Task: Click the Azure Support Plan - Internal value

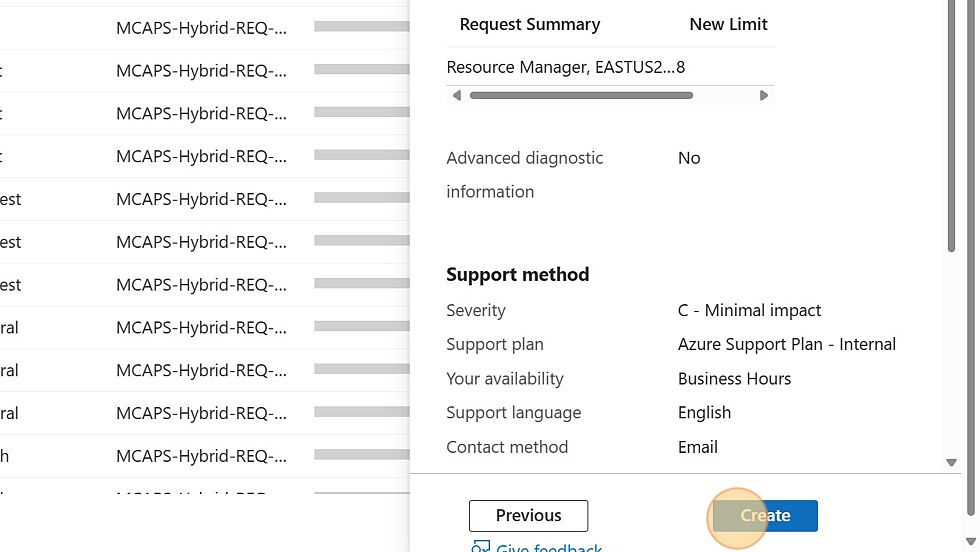Action: click(787, 344)
